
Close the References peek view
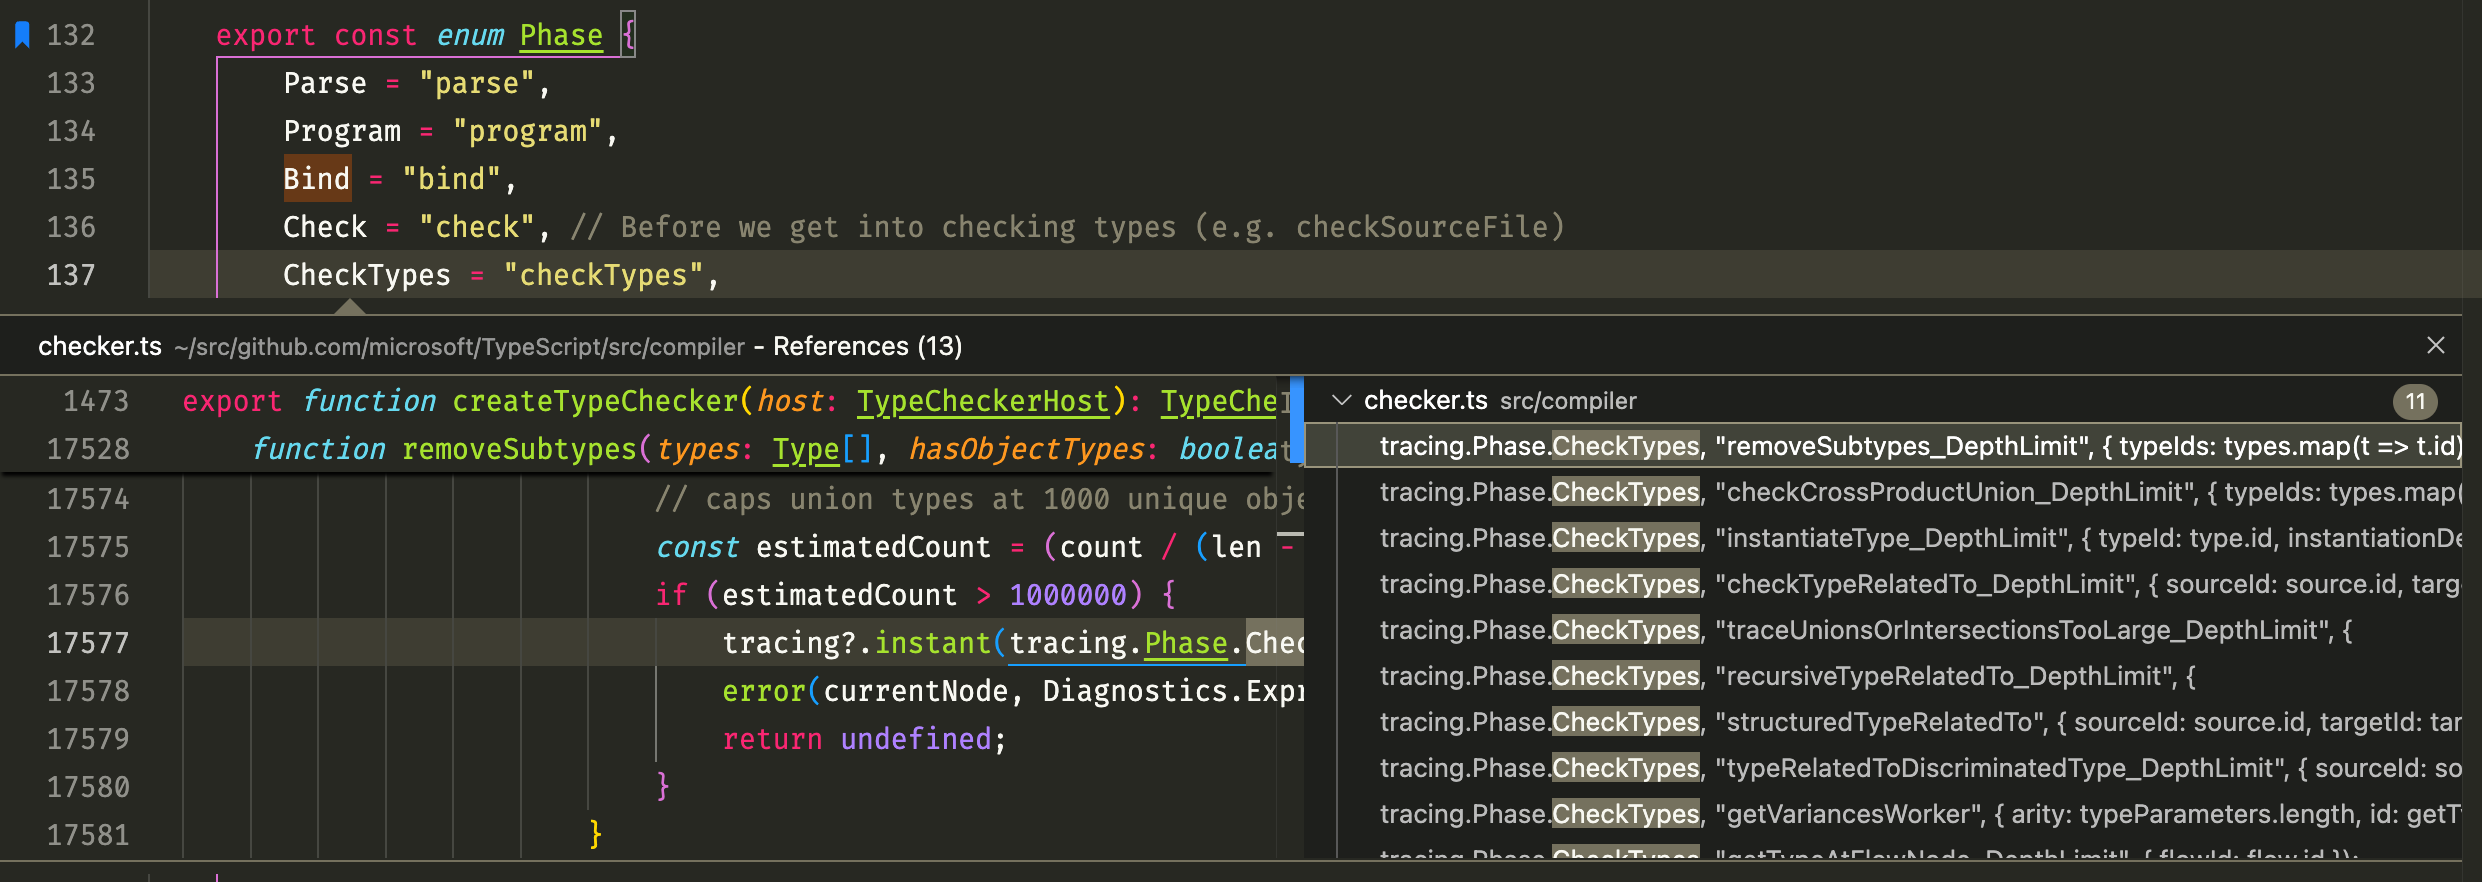2435,345
